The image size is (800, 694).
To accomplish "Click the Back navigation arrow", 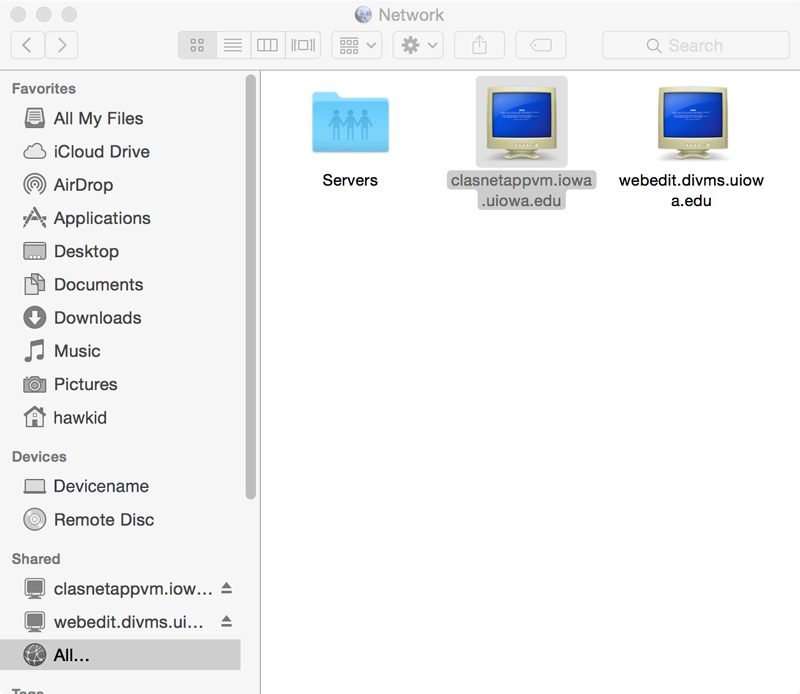I will 27,45.
